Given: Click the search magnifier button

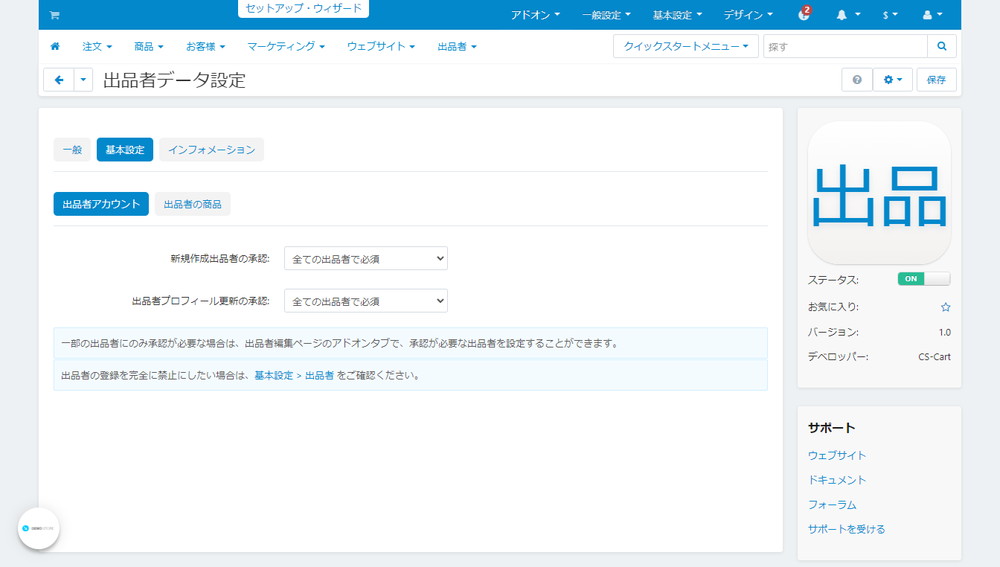Looking at the screenshot, I should (941, 46).
